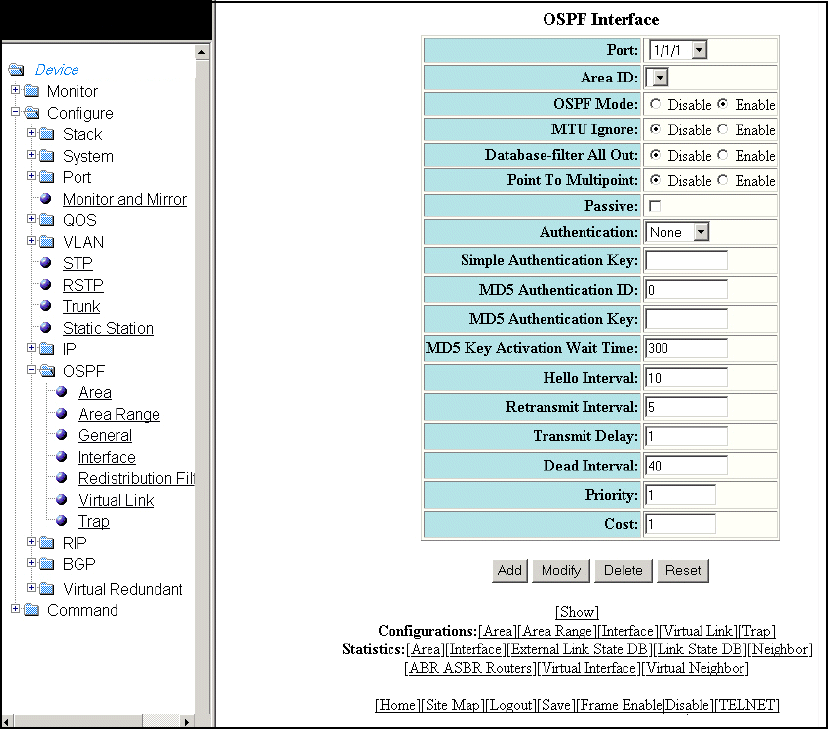Expand the VLAN tree node

31,240
